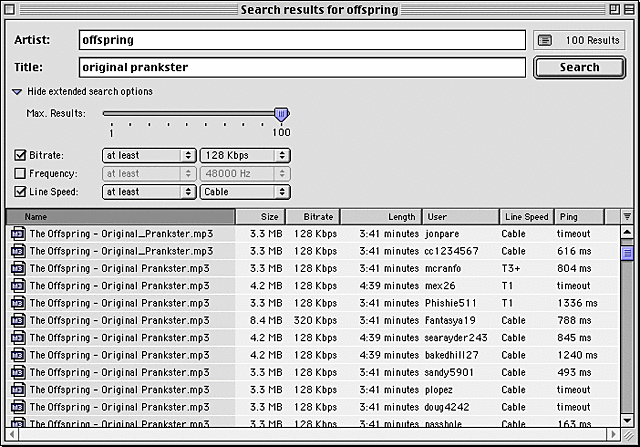Toggle the sort direction icon above the scrollbar

[627, 217]
